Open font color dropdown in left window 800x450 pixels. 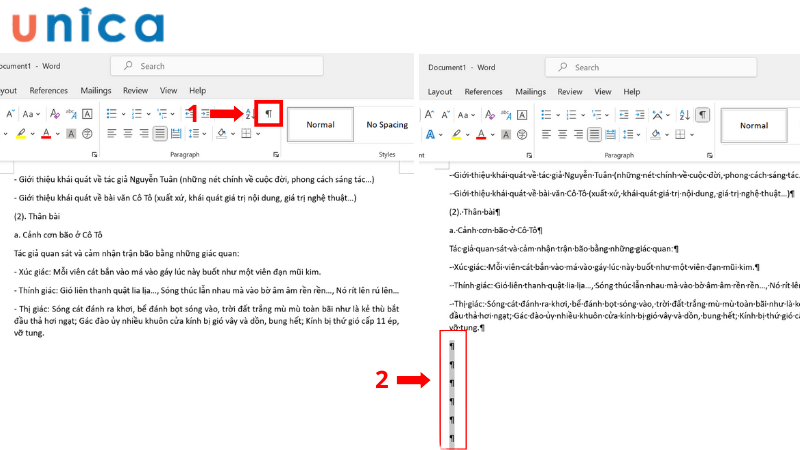coord(57,134)
